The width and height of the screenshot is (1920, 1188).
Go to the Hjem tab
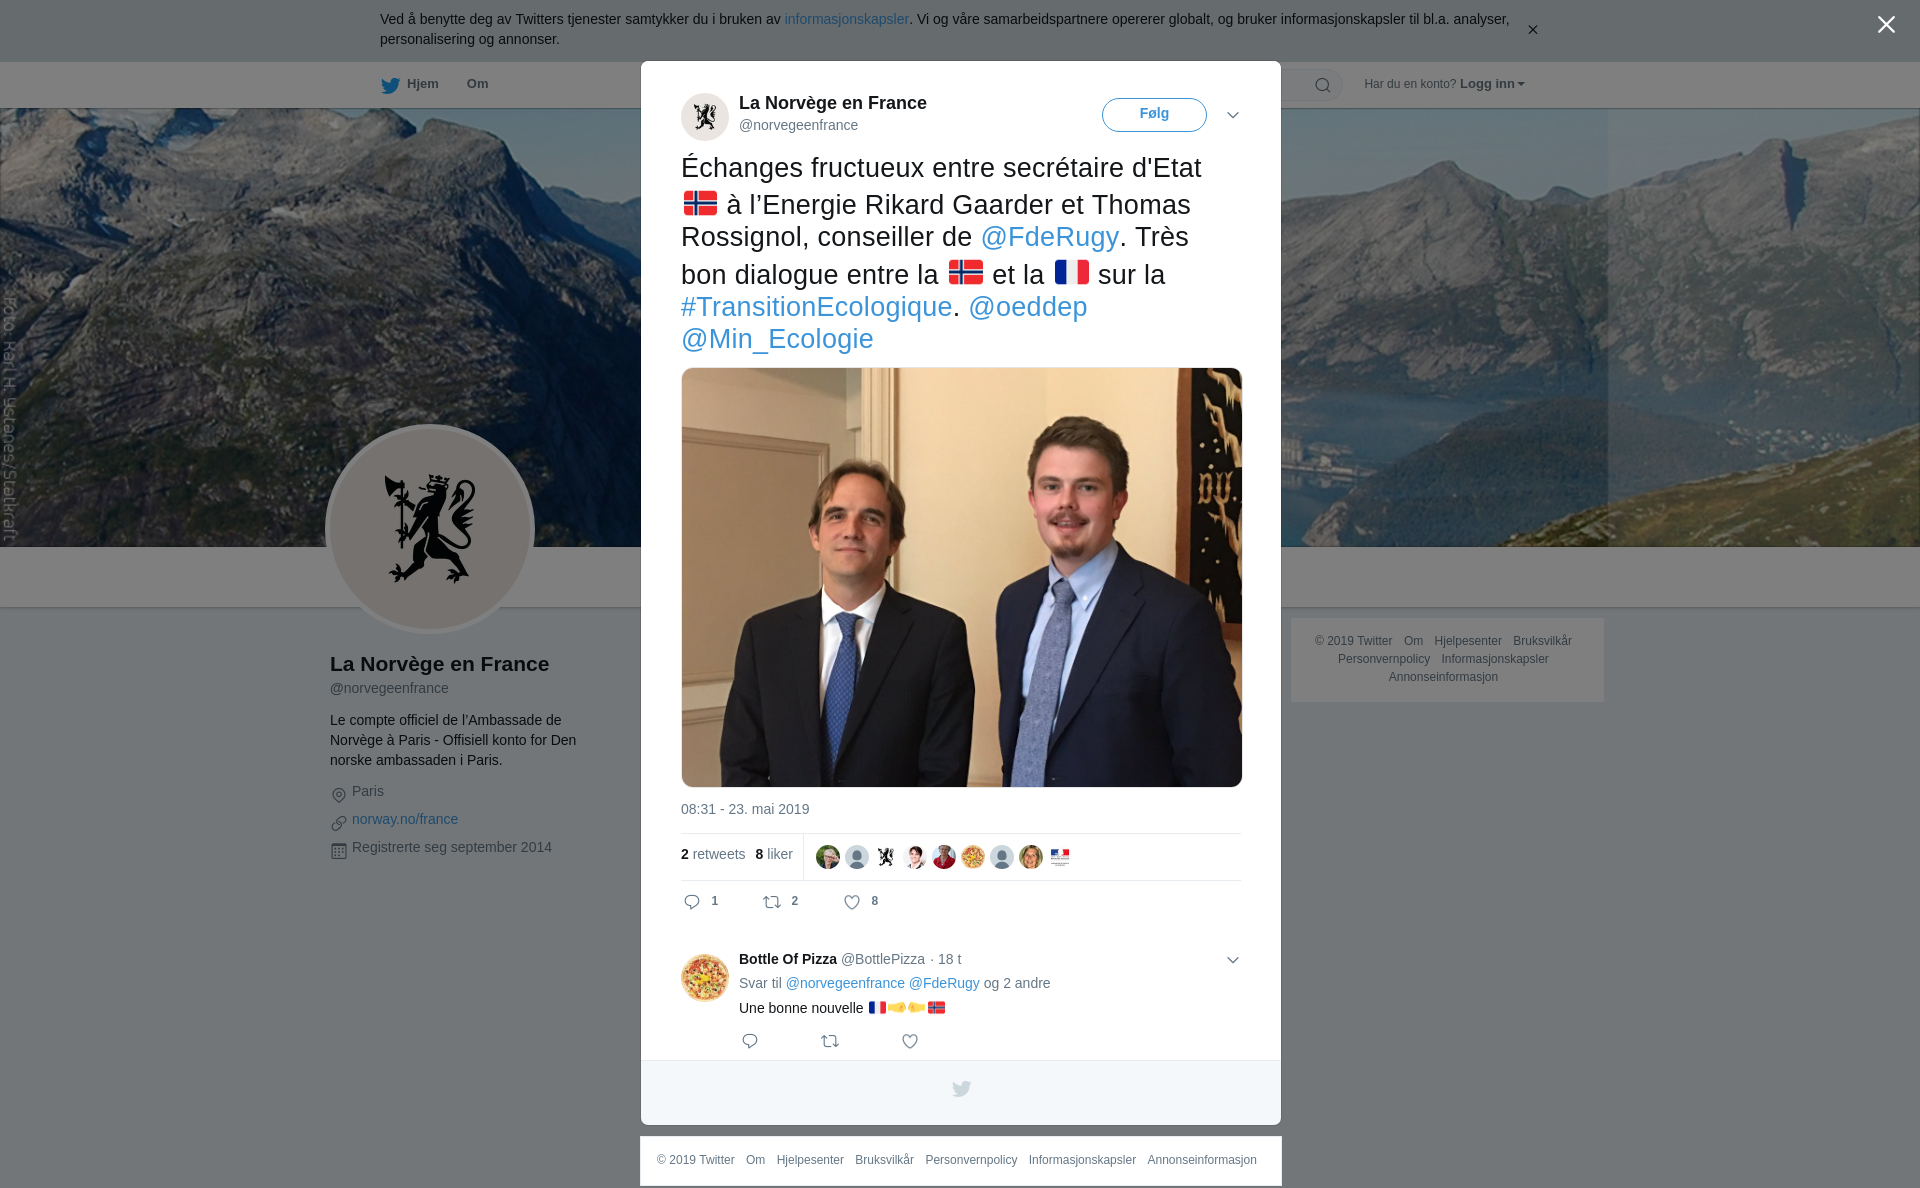(410, 85)
